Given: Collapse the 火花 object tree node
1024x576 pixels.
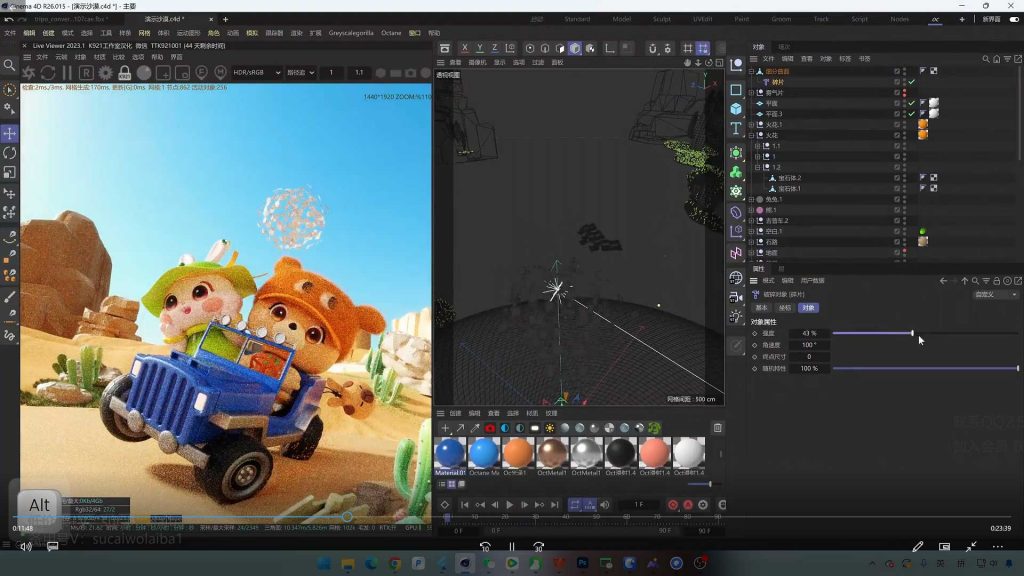Looking at the screenshot, I should tap(752, 135).
